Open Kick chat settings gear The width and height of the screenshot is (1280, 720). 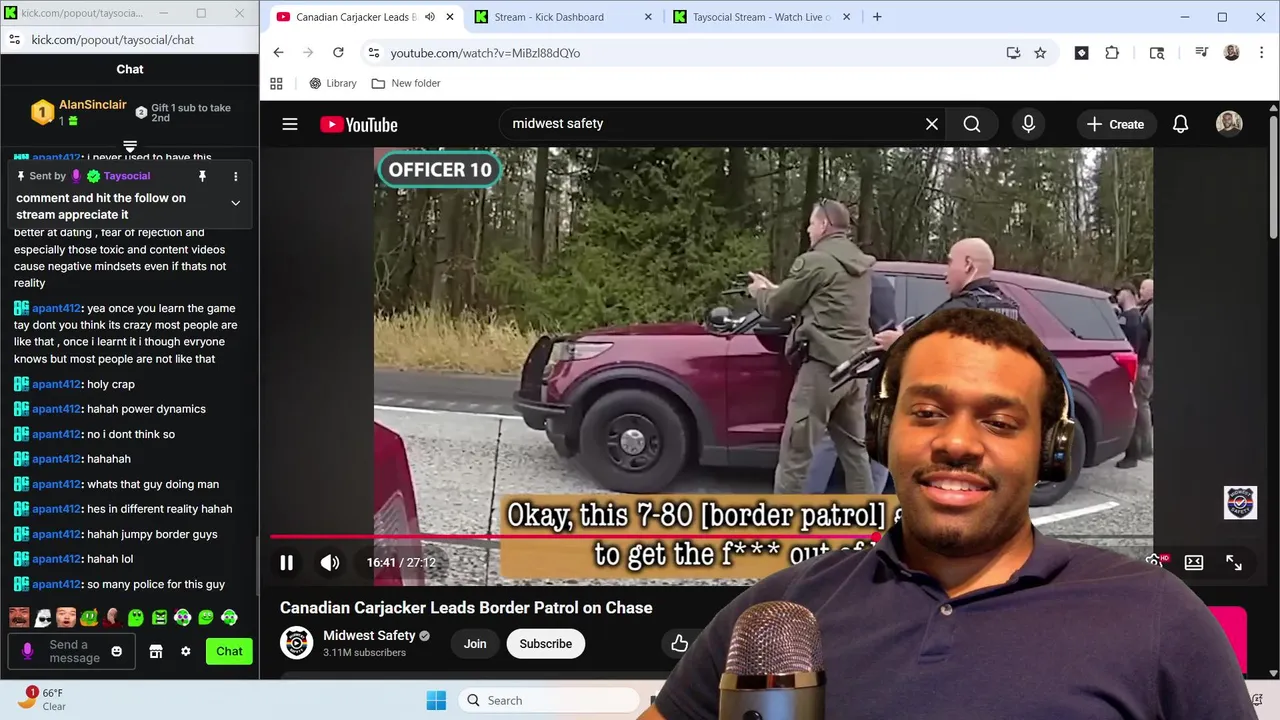(185, 651)
